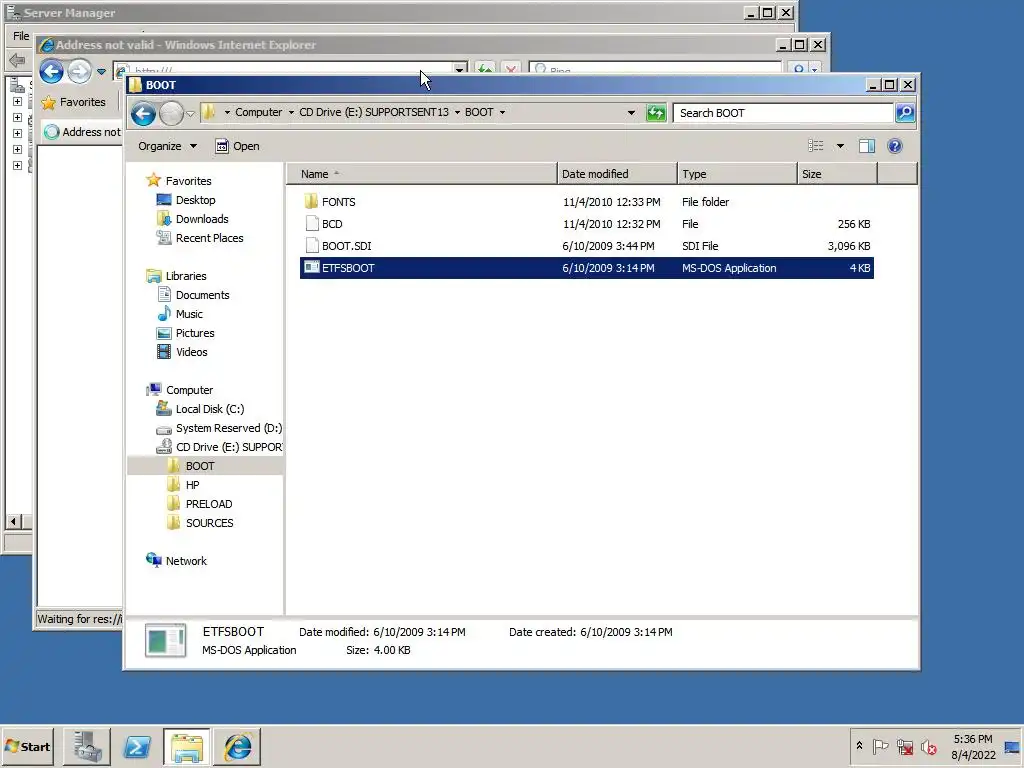
Task: Toggle the preview pane button
Action: [x=867, y=146]
